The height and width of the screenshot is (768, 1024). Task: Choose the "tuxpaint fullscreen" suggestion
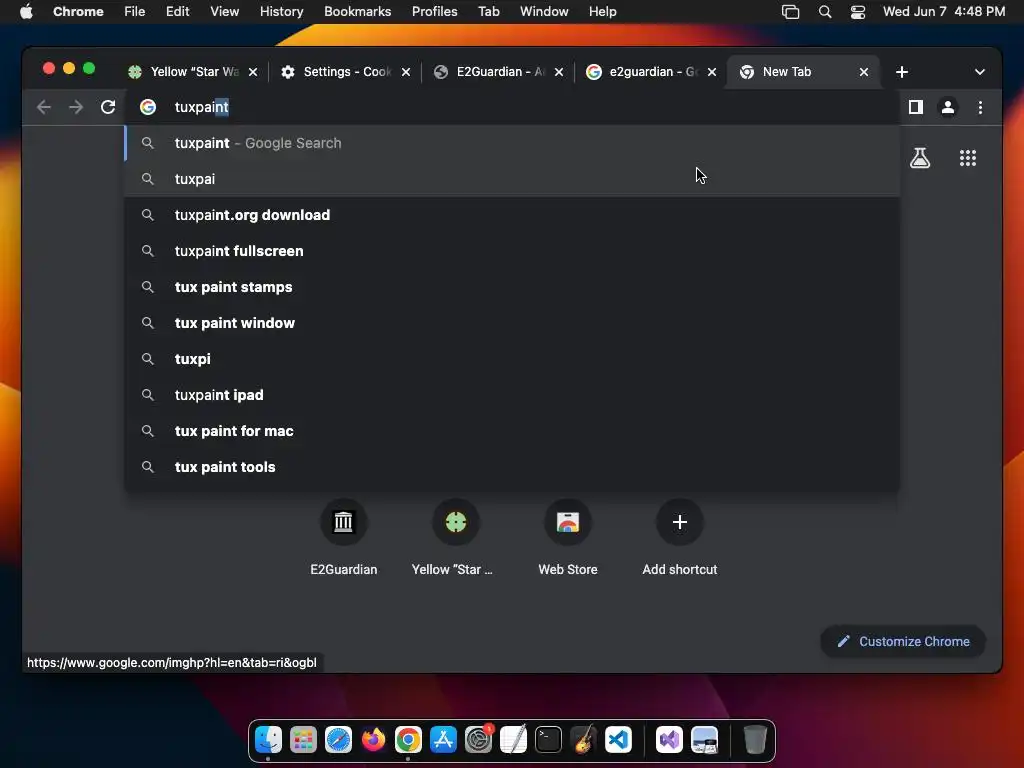coord(513,251)
